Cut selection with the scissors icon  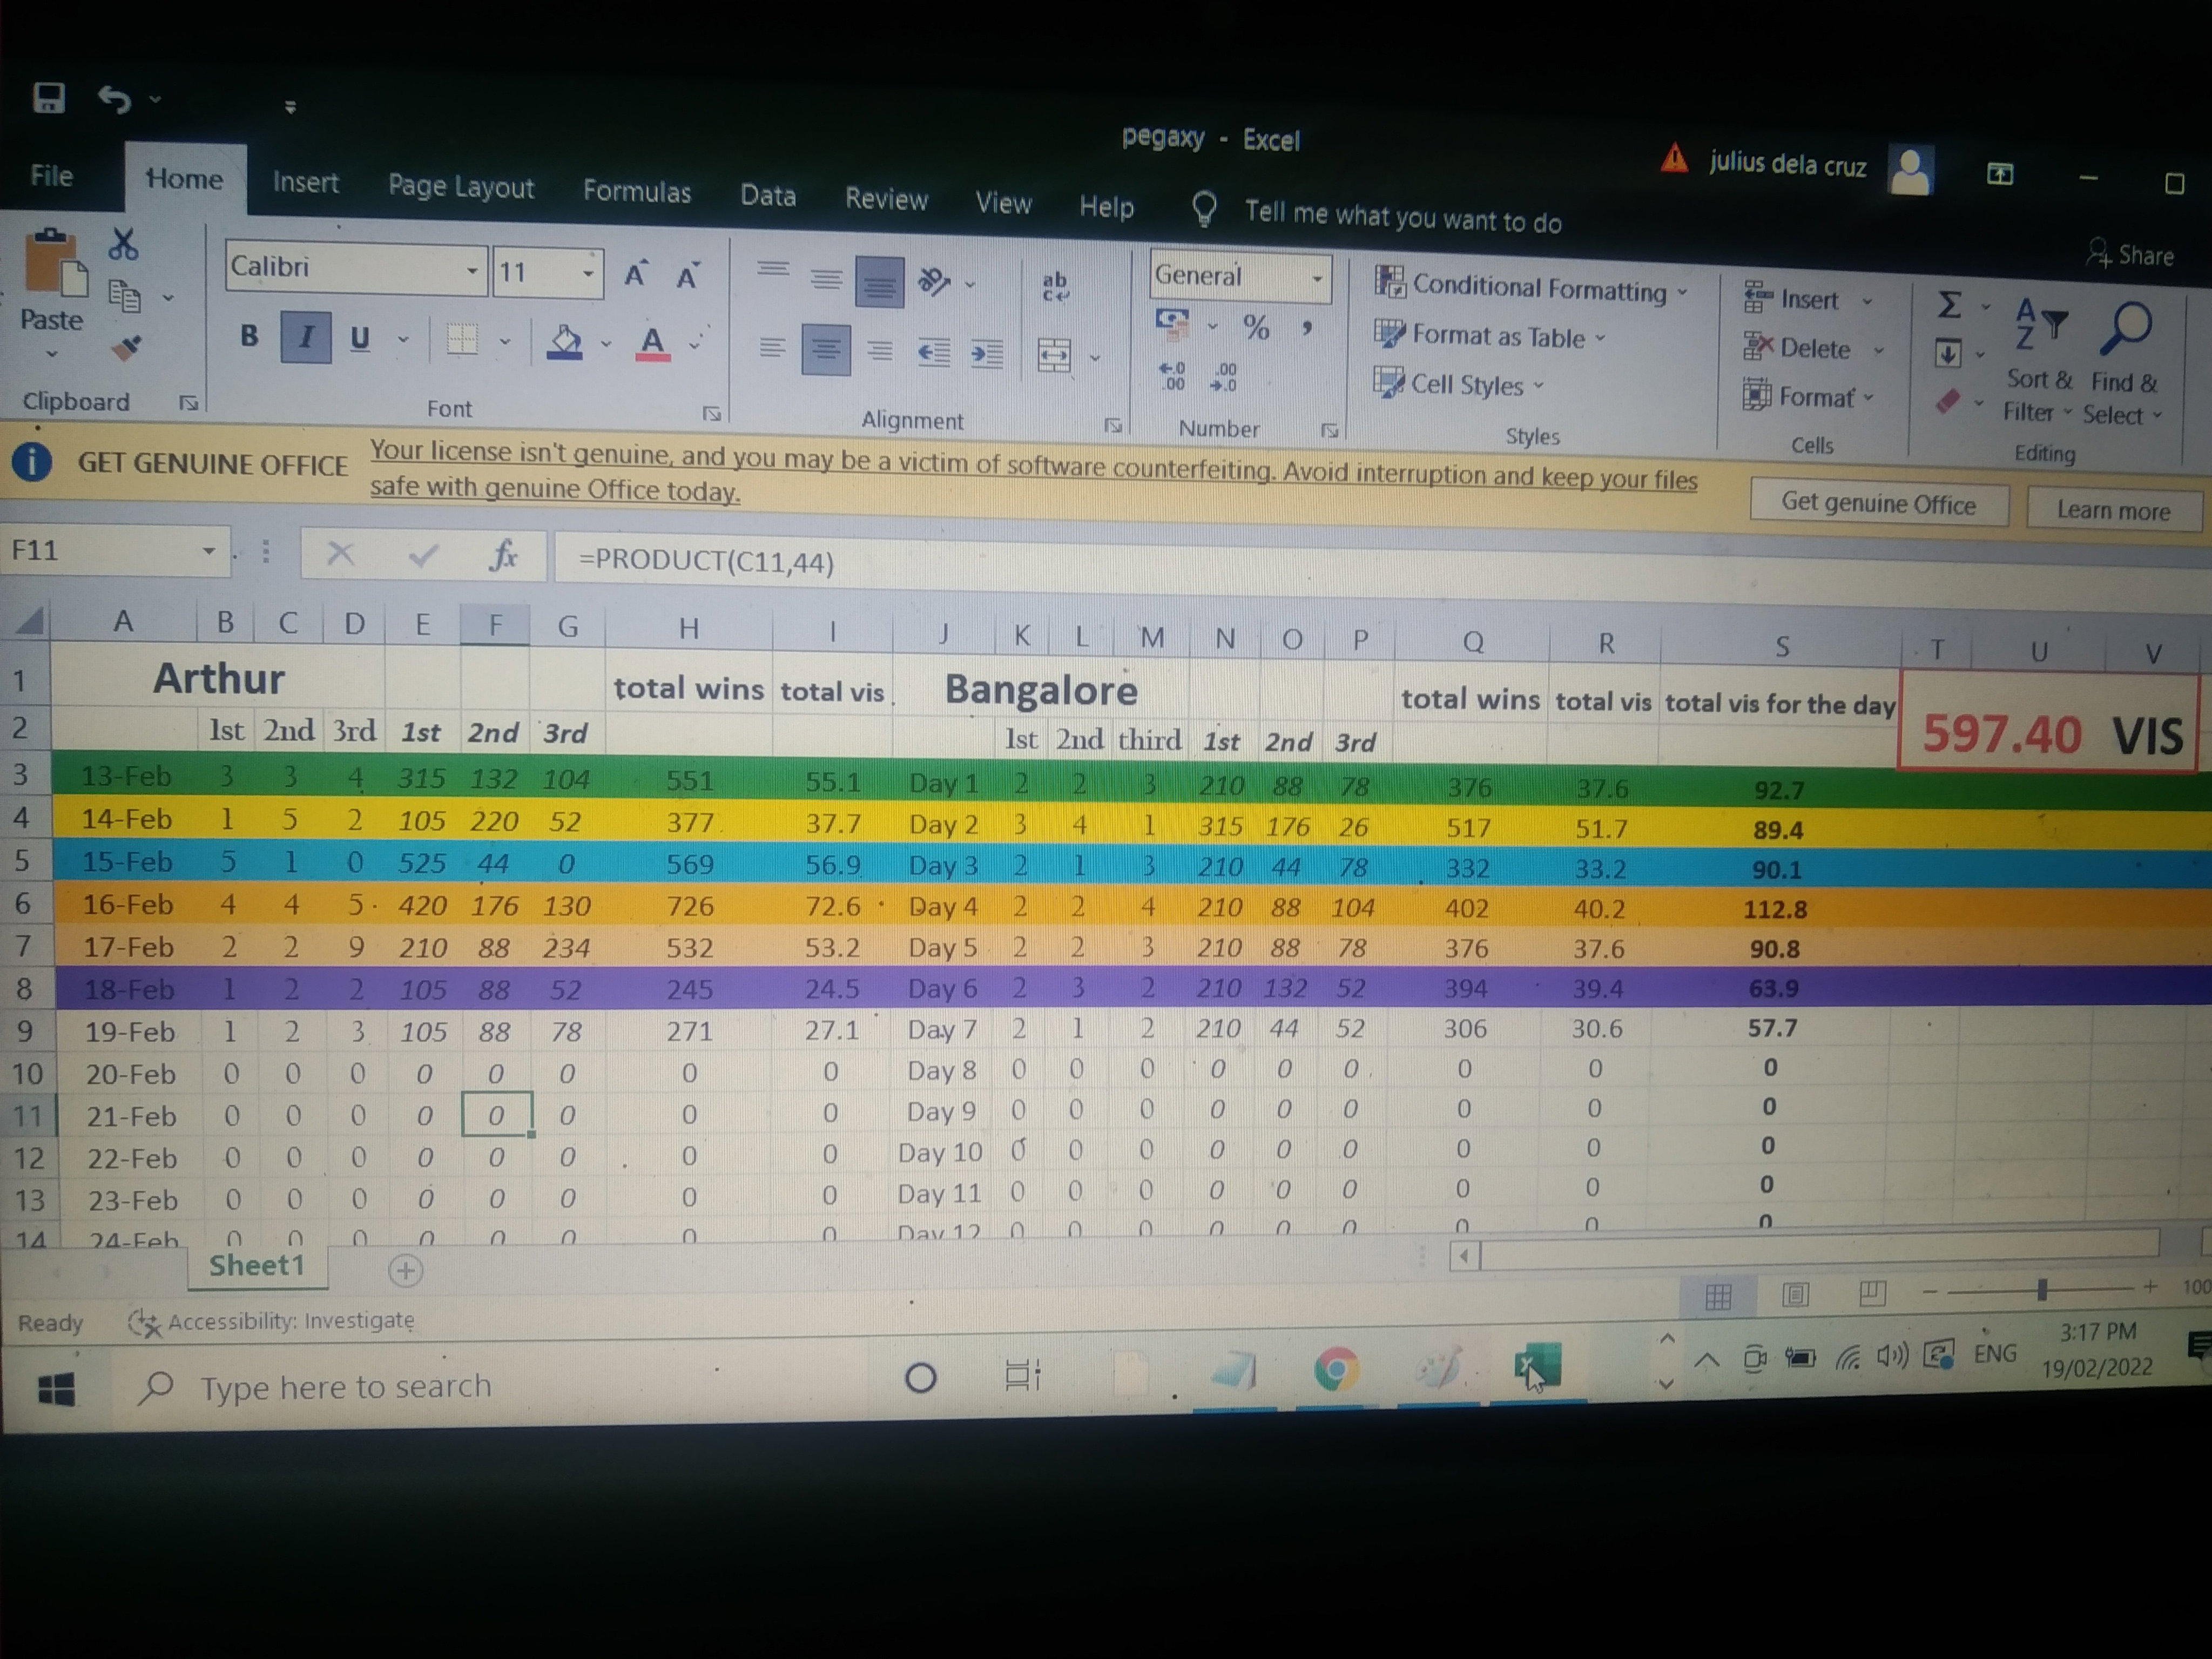(123, 243)
